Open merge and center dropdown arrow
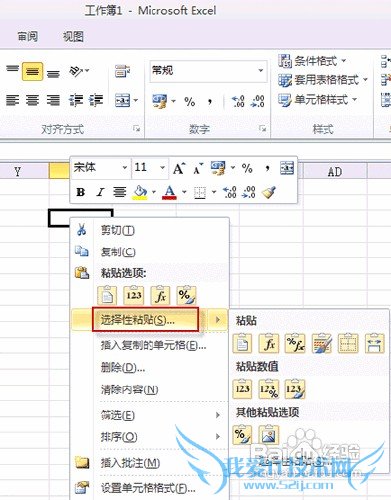This screenshot has width=391, height=500. click(136, 100)
